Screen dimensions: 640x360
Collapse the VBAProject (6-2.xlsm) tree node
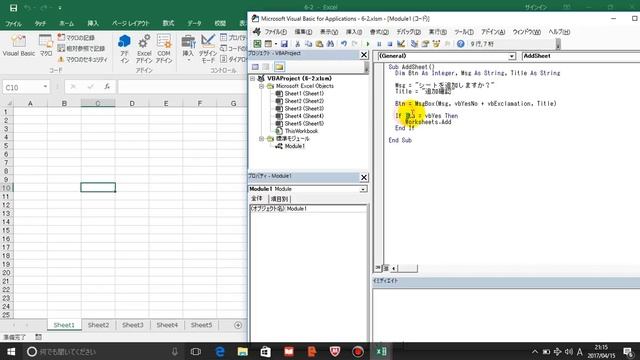[x=252, y=78]
